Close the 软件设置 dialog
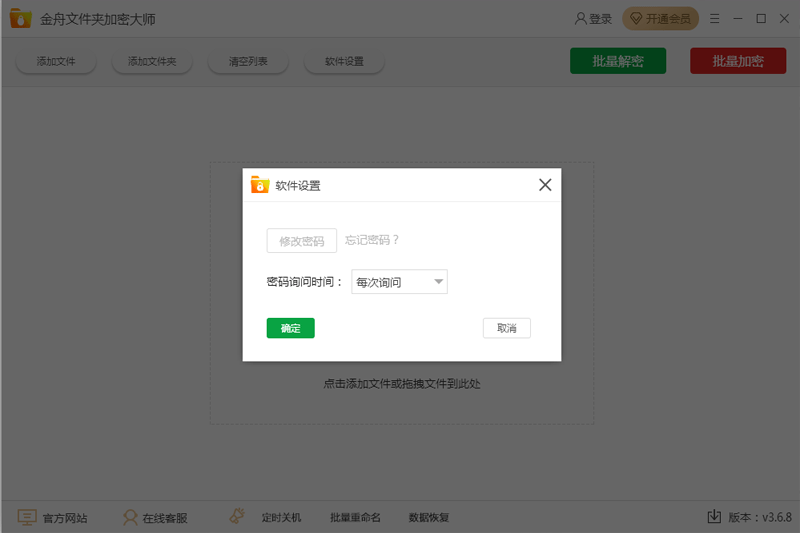Viewport: 800px width, 533px height. pyautogui.click(x=545, y=185)
